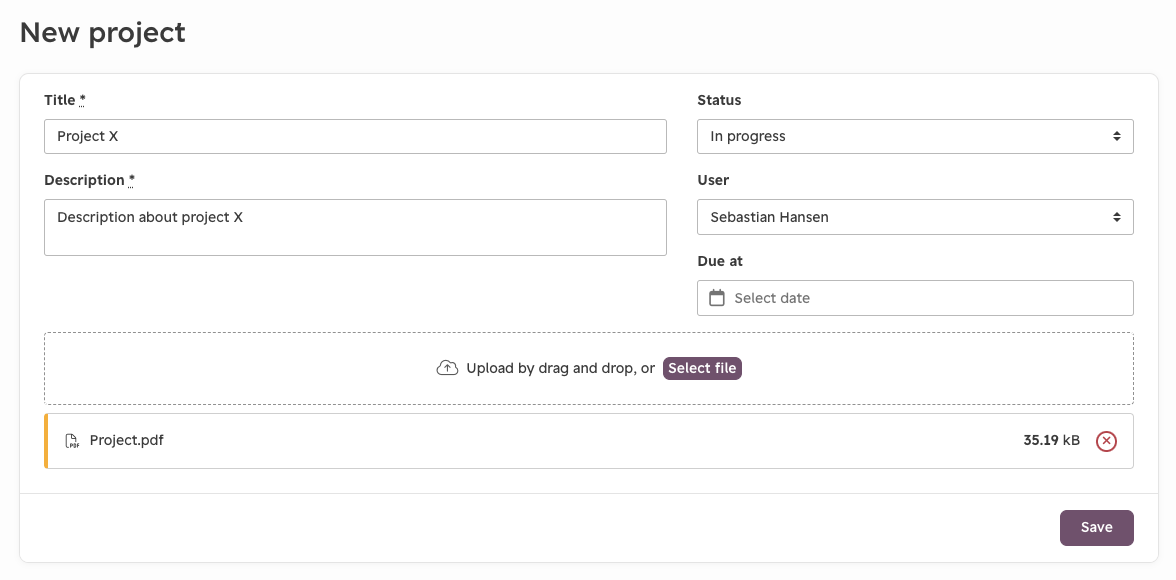Click the Status dropdown arrows
The width and height of the screenshot is (1176, 580).
click(1117, 137)
